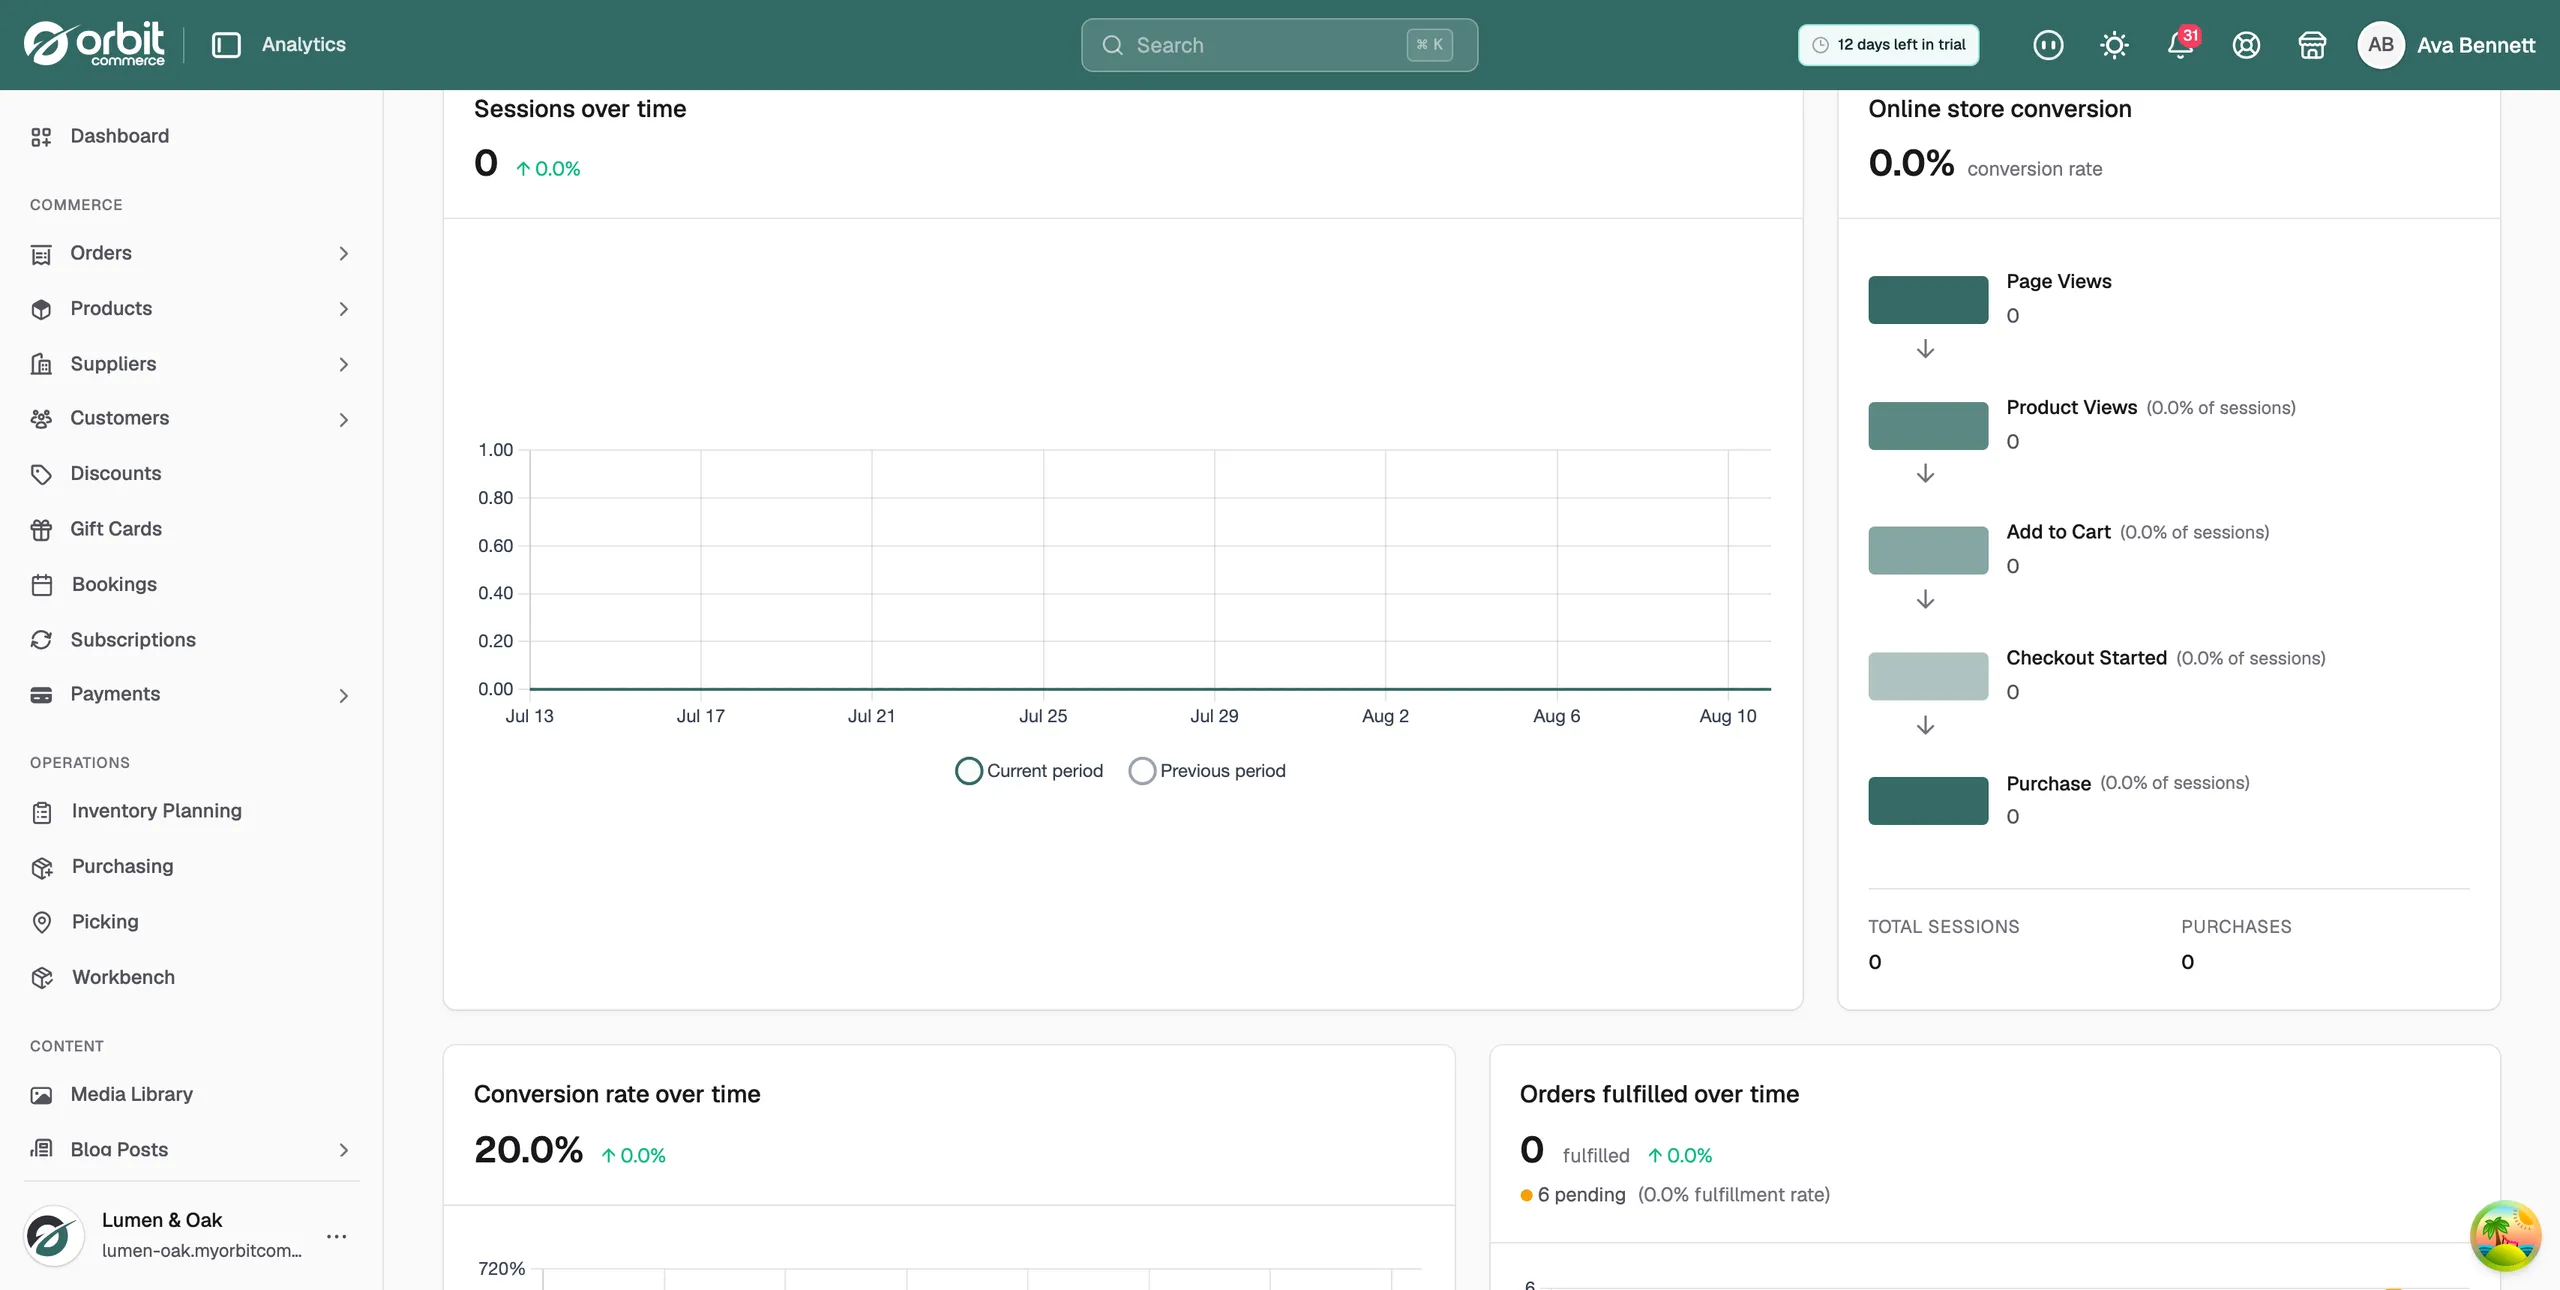Expand the Suppliers submenu chevron
The image size is (2560, 1290).
343,365
